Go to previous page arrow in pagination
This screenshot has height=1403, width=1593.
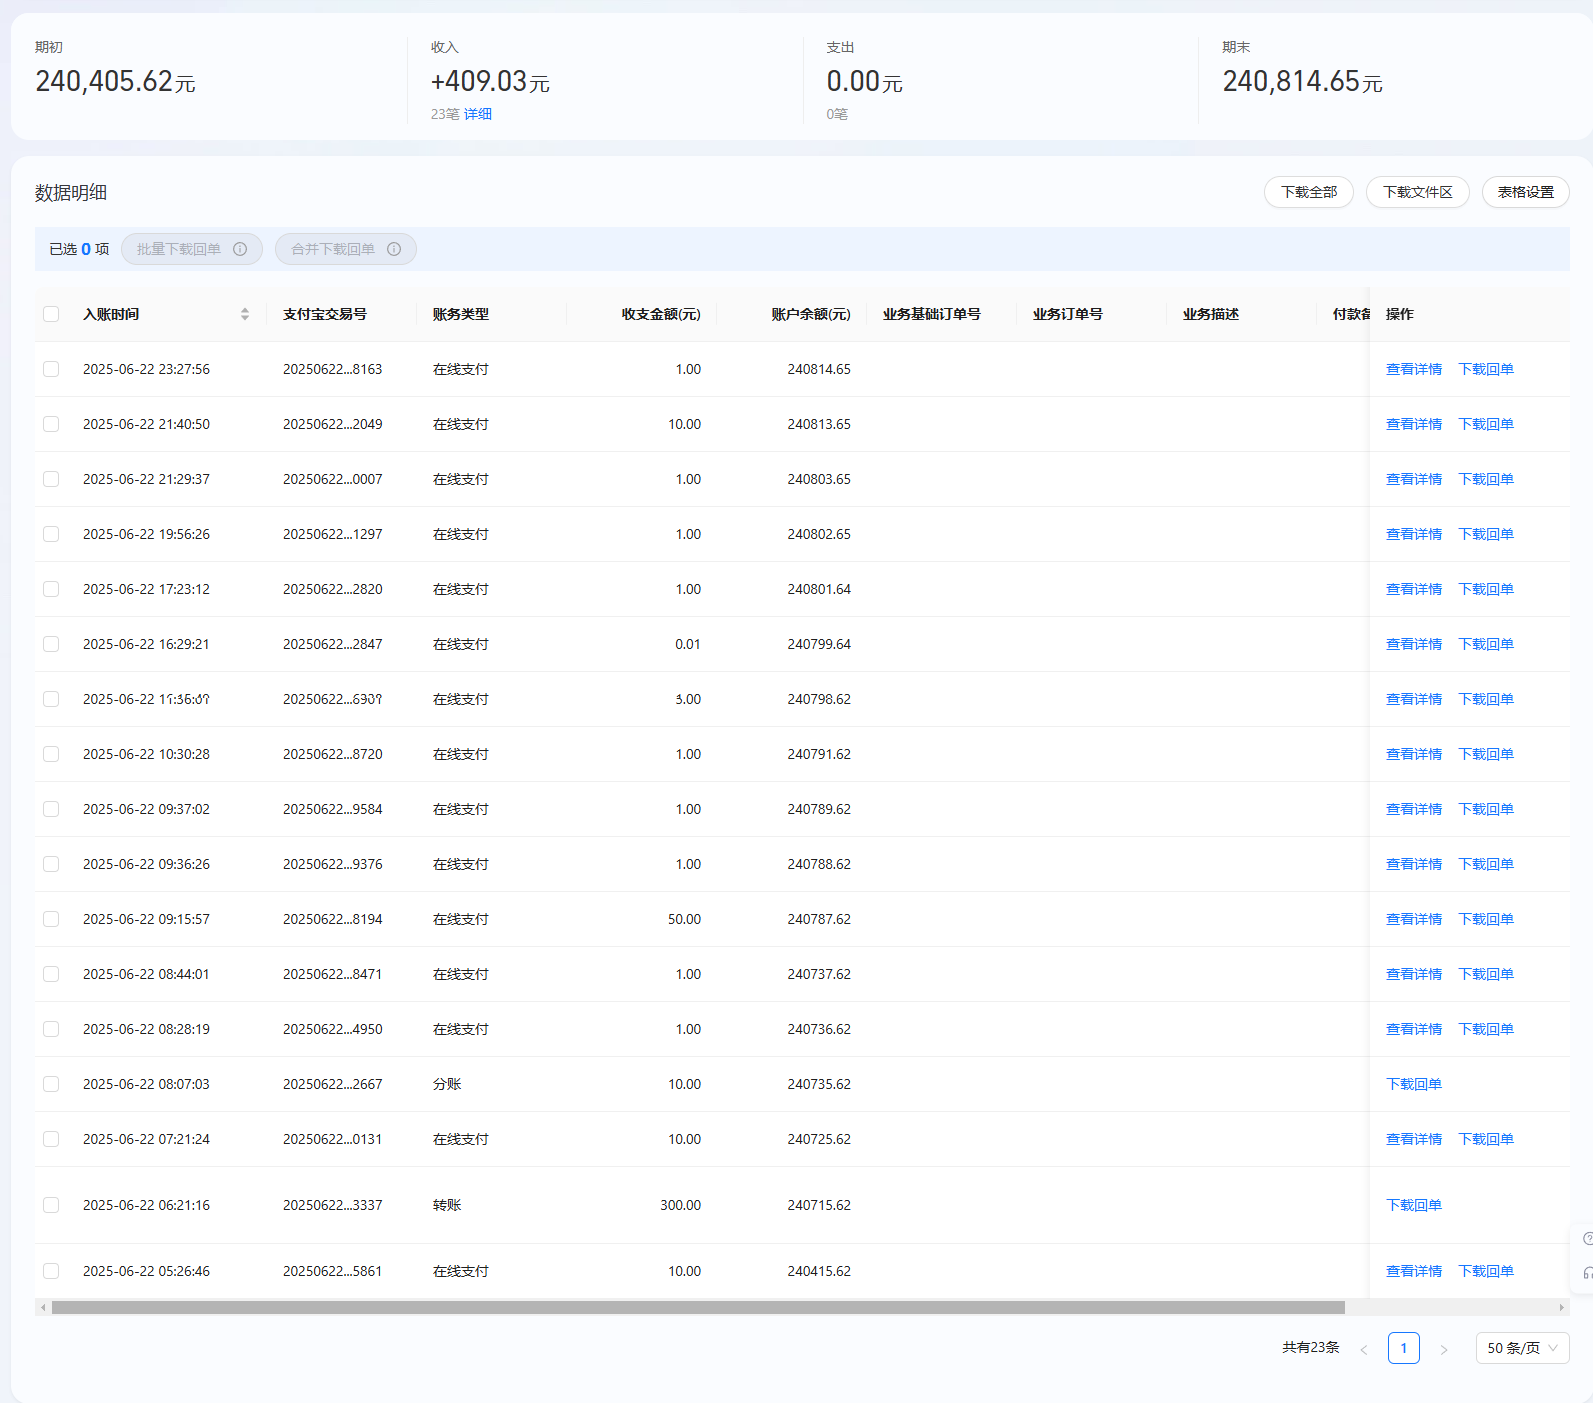click(1363, 1349)
